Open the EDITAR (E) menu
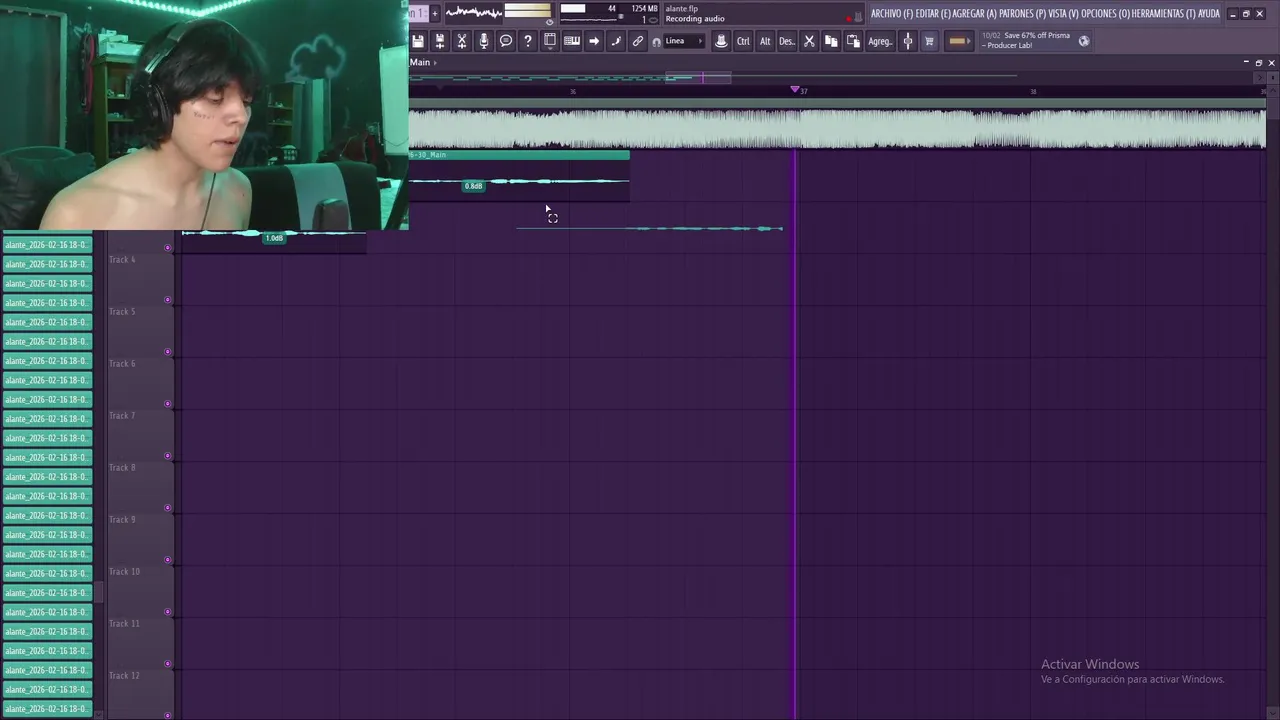 click(933, 14)
